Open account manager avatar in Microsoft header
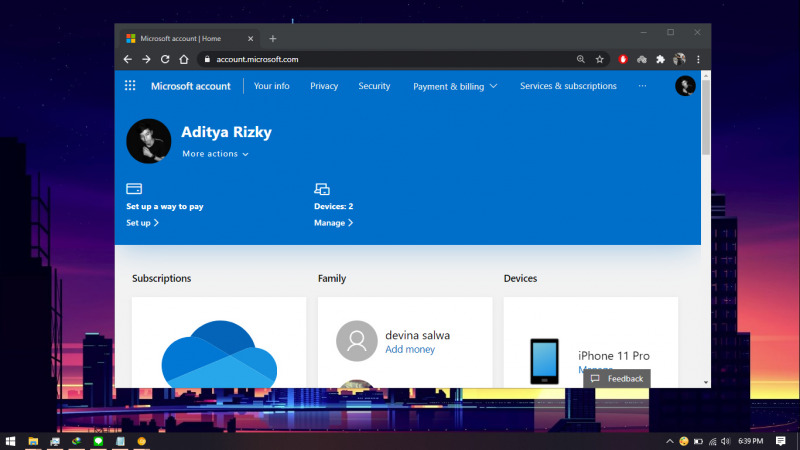Image resolution: width=800 pixels, height=450 pixels. pos(685,86)
